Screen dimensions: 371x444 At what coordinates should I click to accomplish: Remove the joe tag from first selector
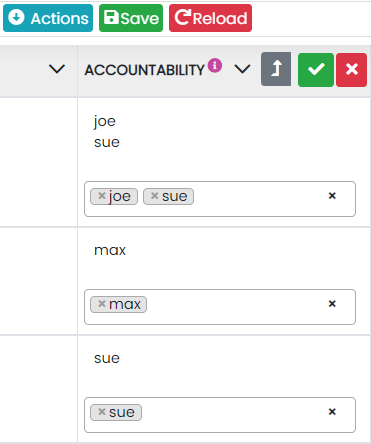(102, 196)
